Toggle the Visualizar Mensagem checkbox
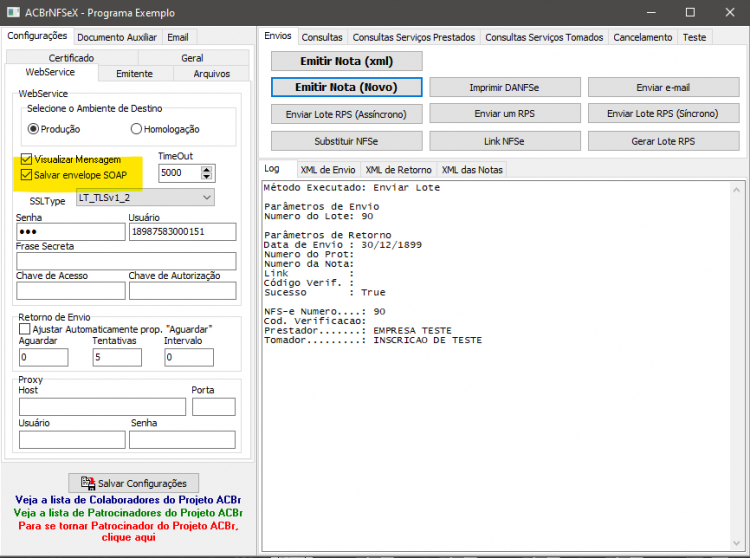Image resolution: width=750 pixels, height=558 pixels. tap(26, 159)
